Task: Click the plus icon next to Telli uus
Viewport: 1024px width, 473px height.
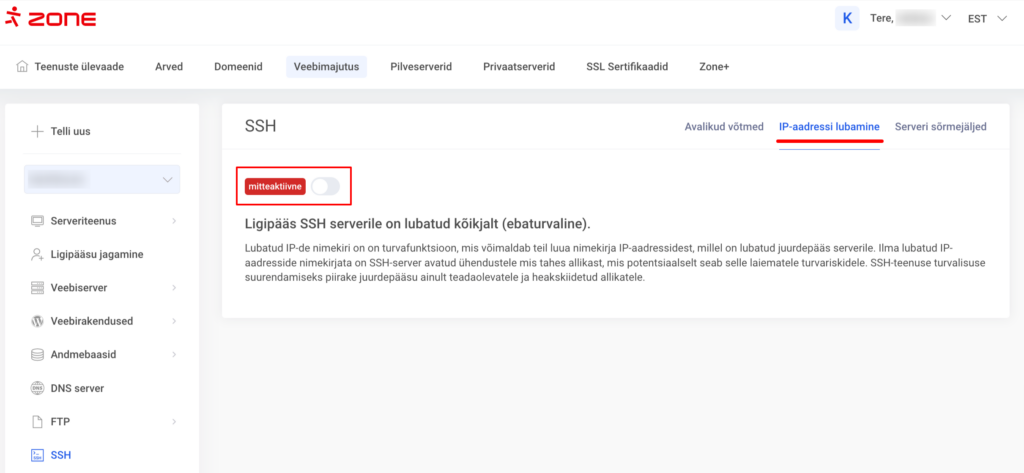Action: [37, 131]
